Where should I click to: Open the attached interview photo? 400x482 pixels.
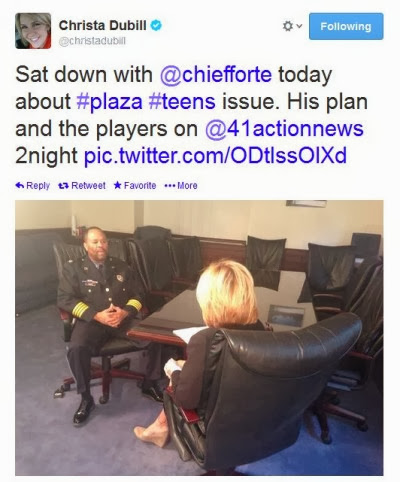(x=199, y=338)
